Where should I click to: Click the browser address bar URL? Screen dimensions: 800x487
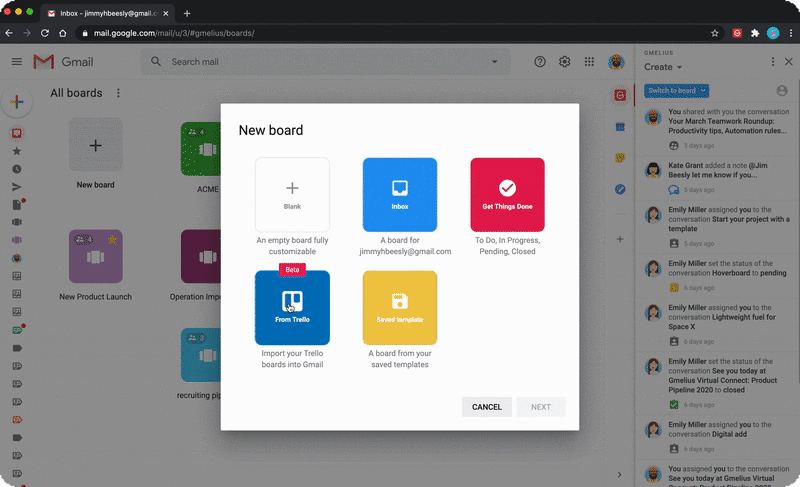pos(174,33)
